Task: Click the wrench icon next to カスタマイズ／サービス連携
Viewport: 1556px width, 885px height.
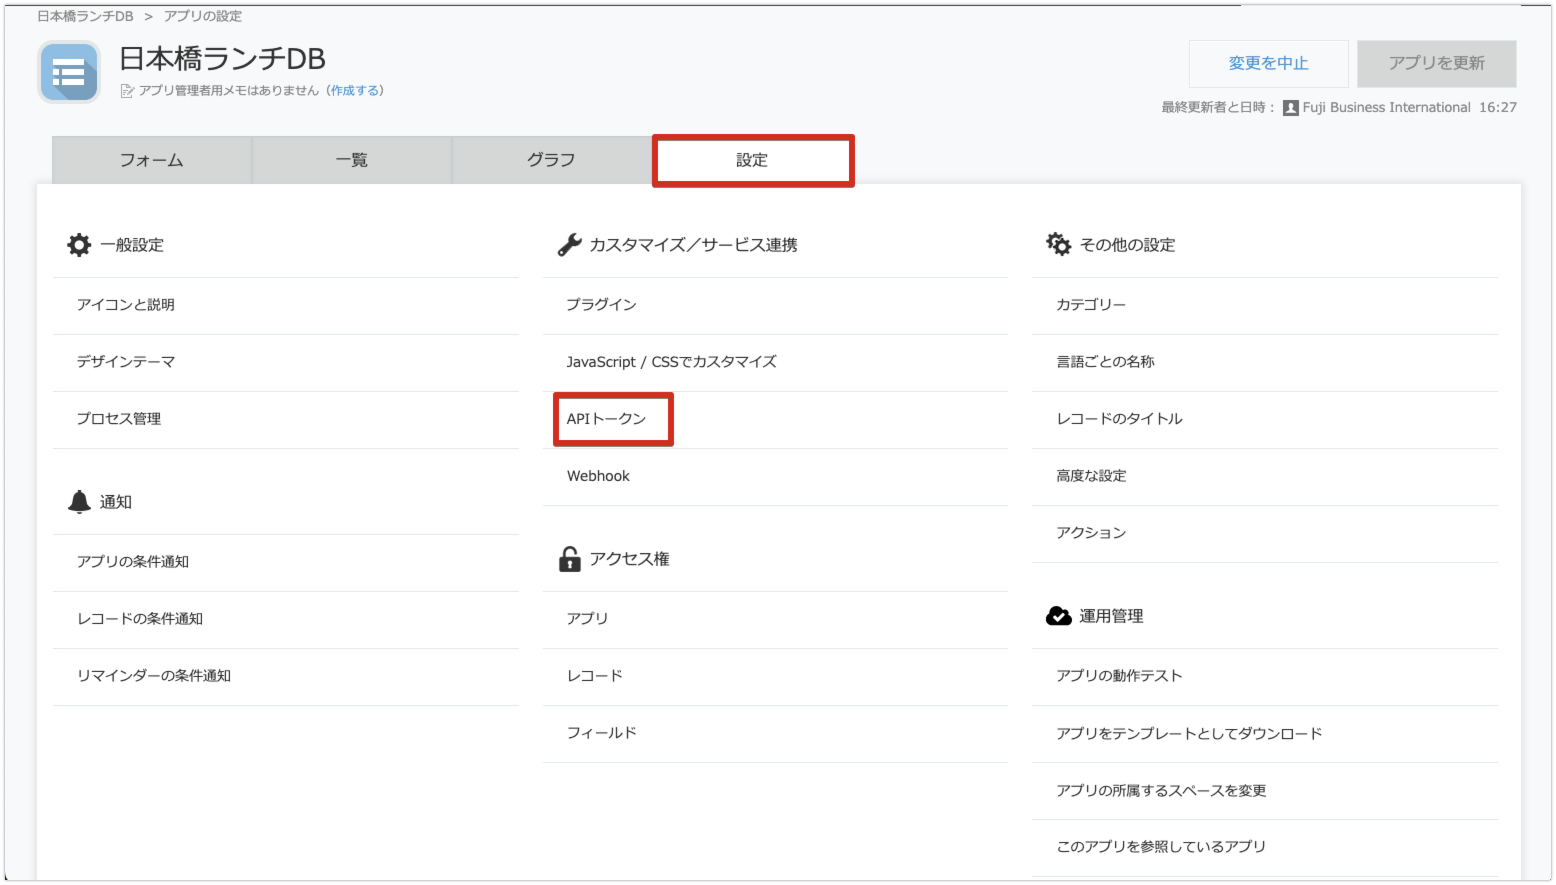Action: [x=569, y=245]
